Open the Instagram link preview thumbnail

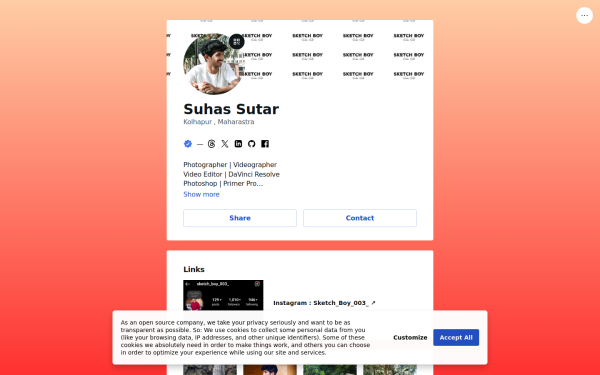(x=223, y=295)
